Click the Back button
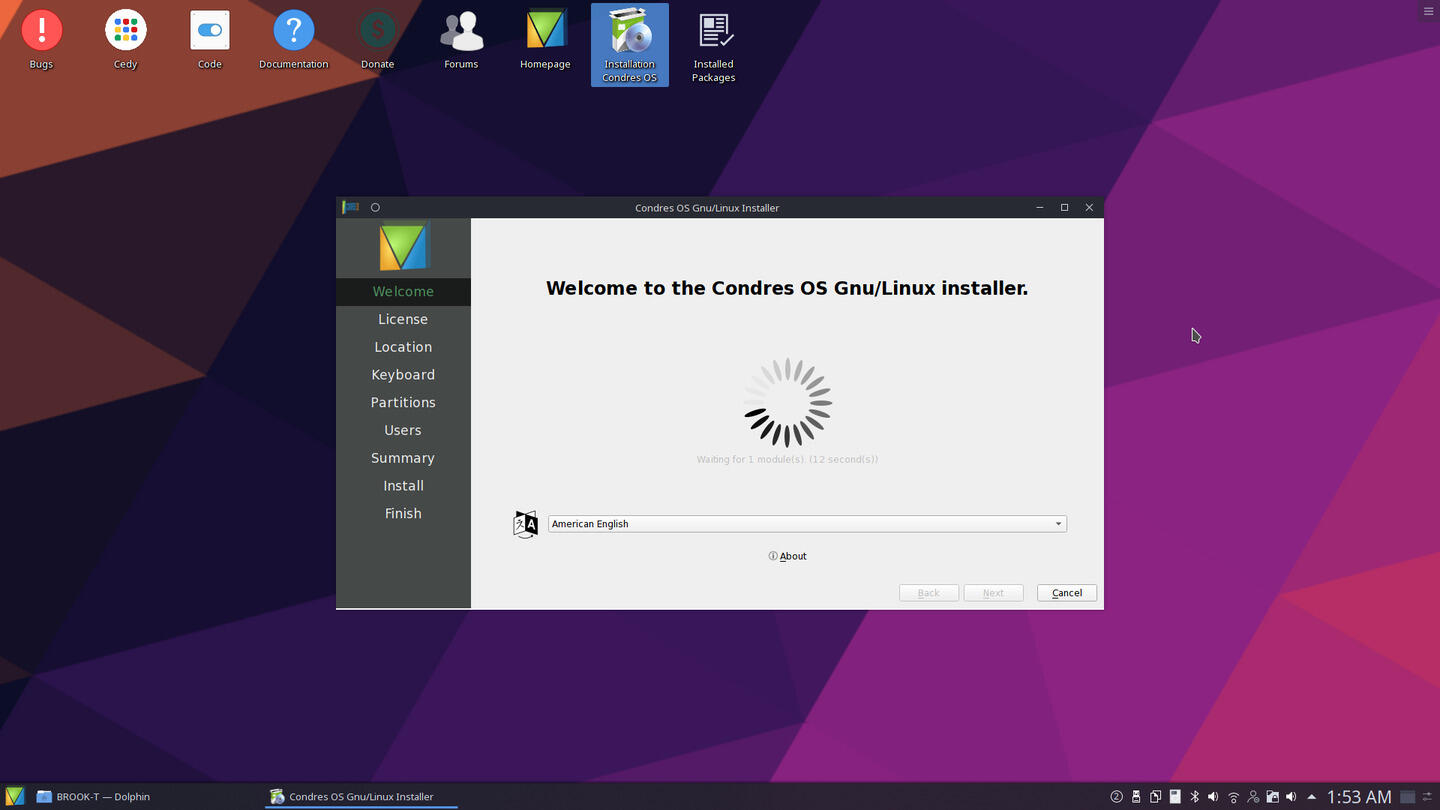This screenshot has height=810, width=1440. (x=929, y=593)
